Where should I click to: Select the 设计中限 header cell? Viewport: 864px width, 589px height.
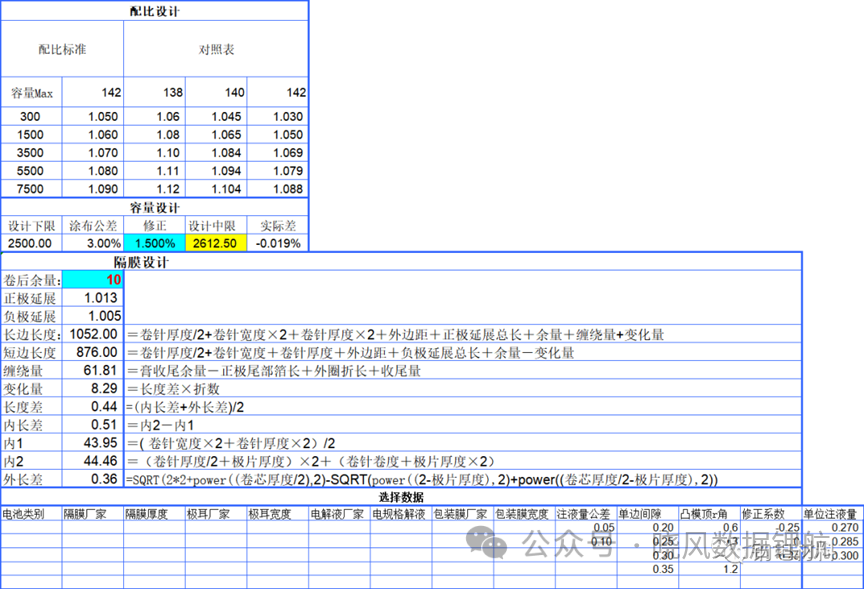[217, 226]
